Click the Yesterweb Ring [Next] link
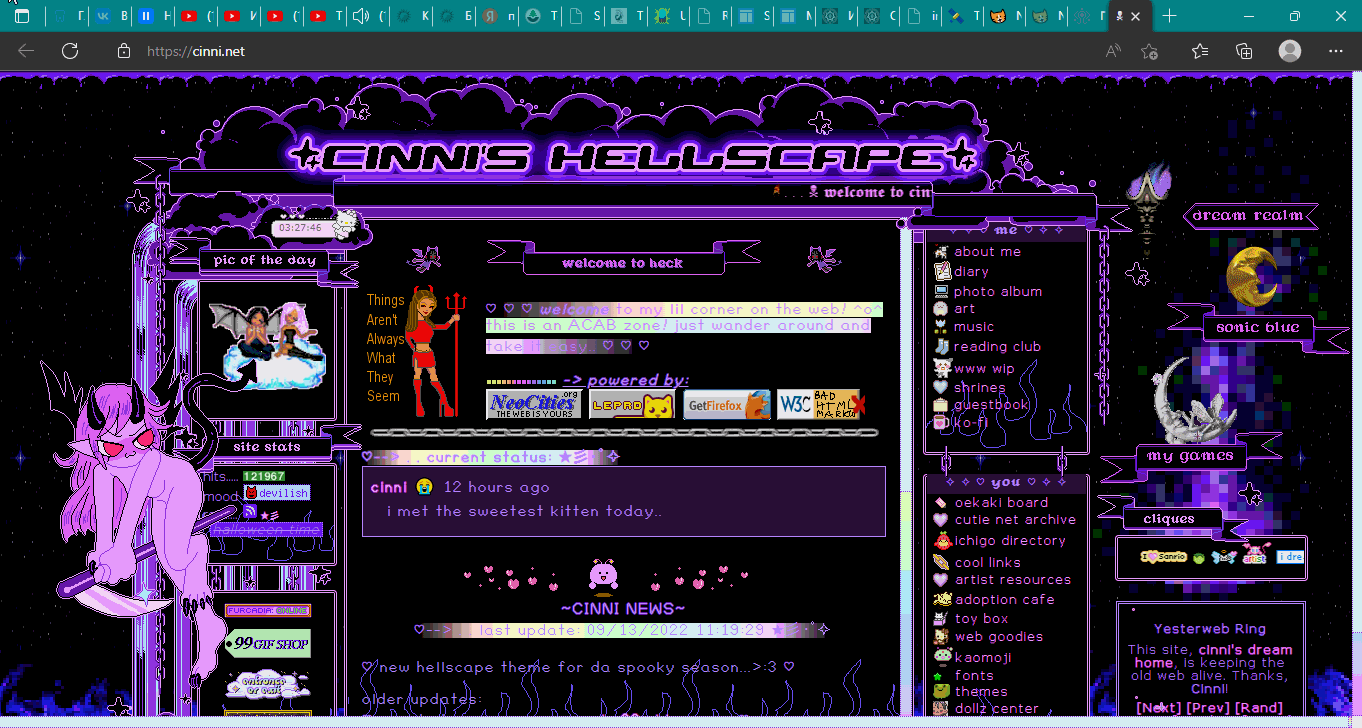Image resolution: width=1362 pixels, height=728 pixels. click(1158, 708)
